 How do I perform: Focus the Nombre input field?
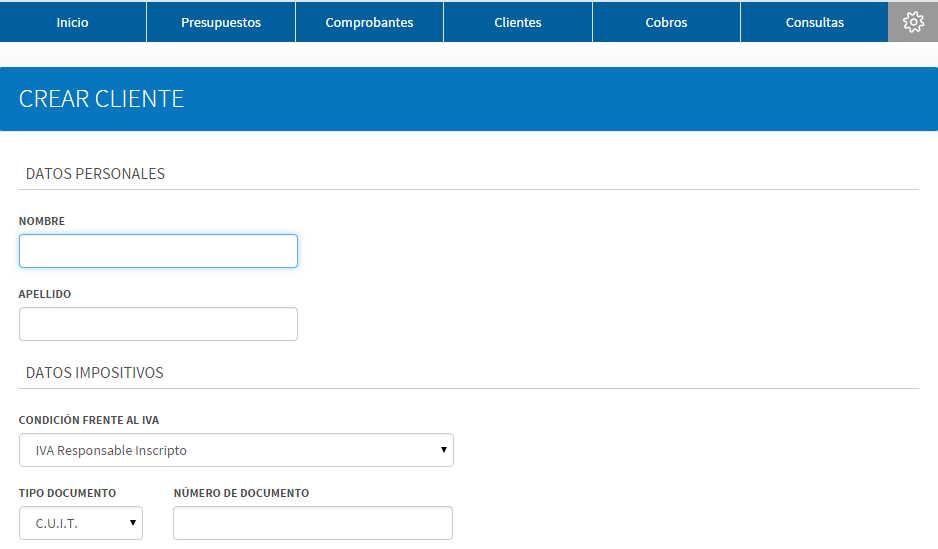[x=158, y=251]
